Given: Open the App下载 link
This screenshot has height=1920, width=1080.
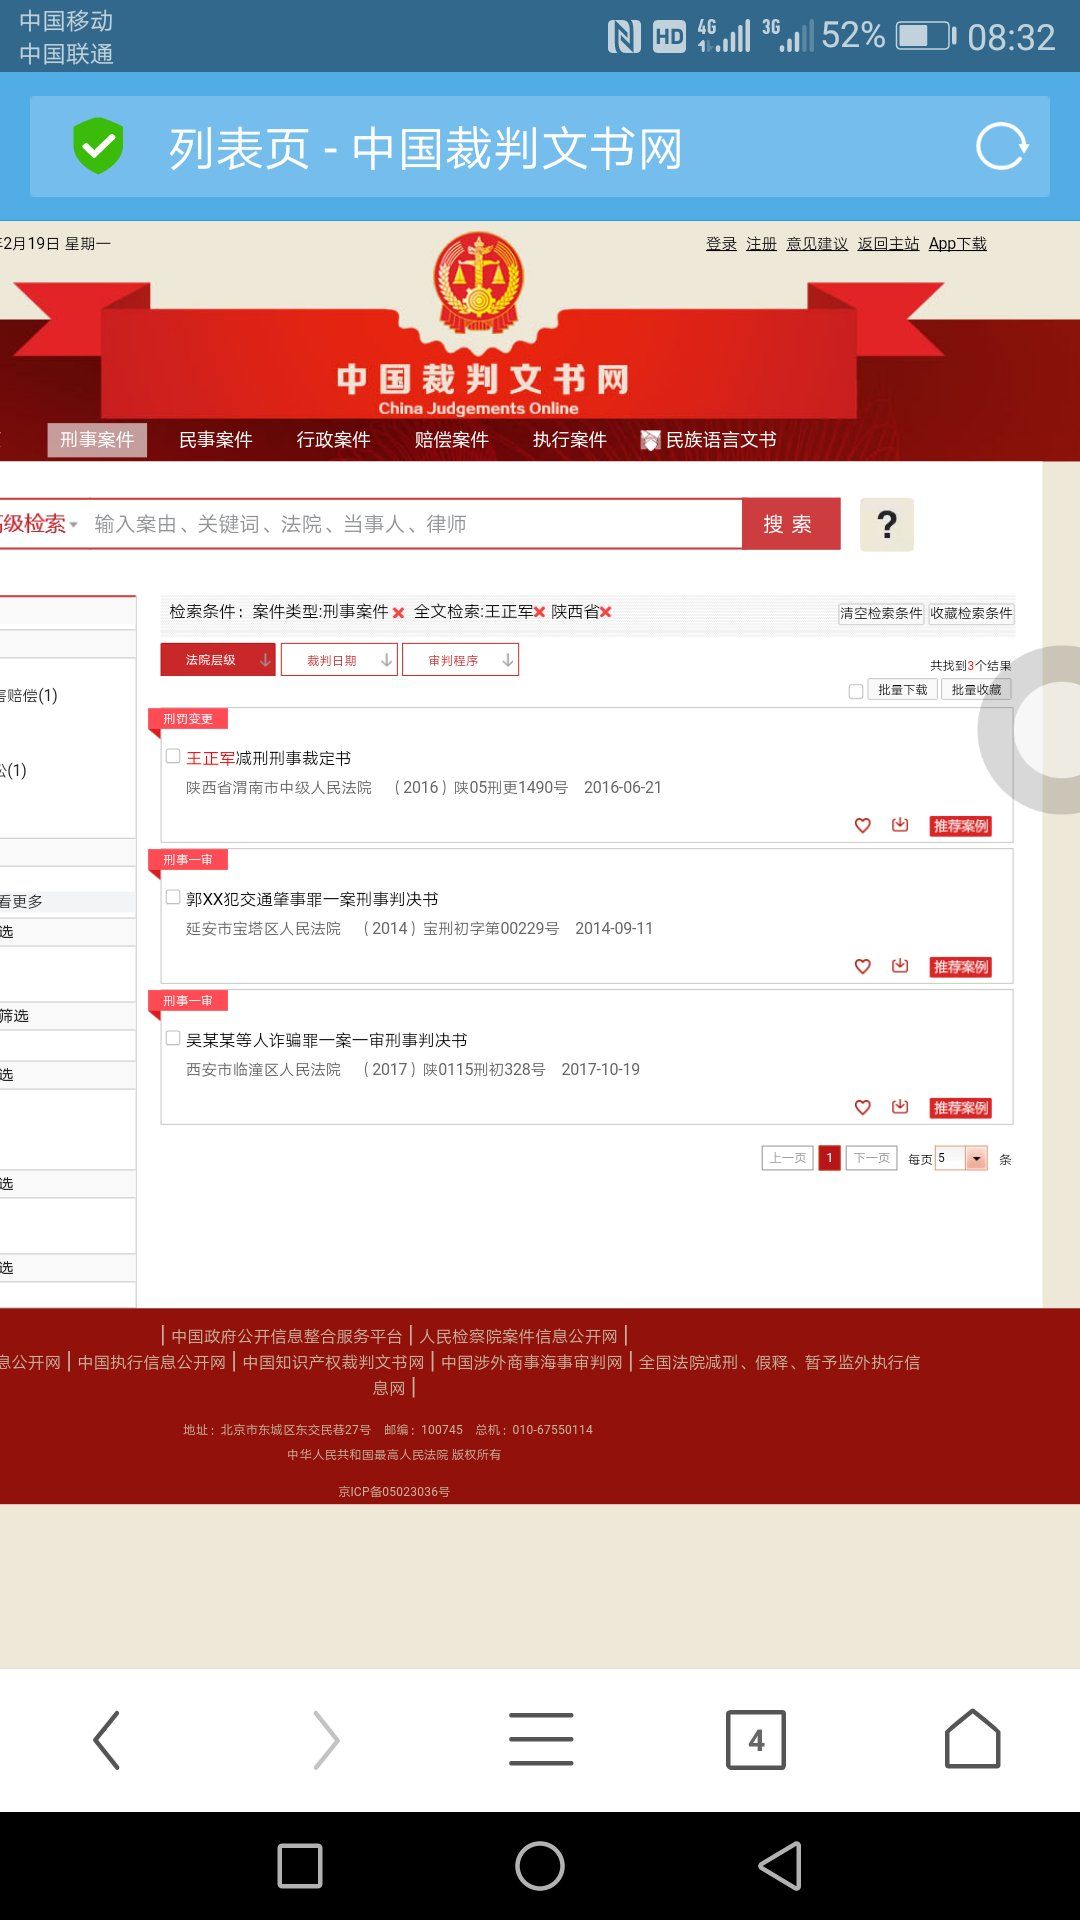Looking at the screenshot, I should 957,244.
